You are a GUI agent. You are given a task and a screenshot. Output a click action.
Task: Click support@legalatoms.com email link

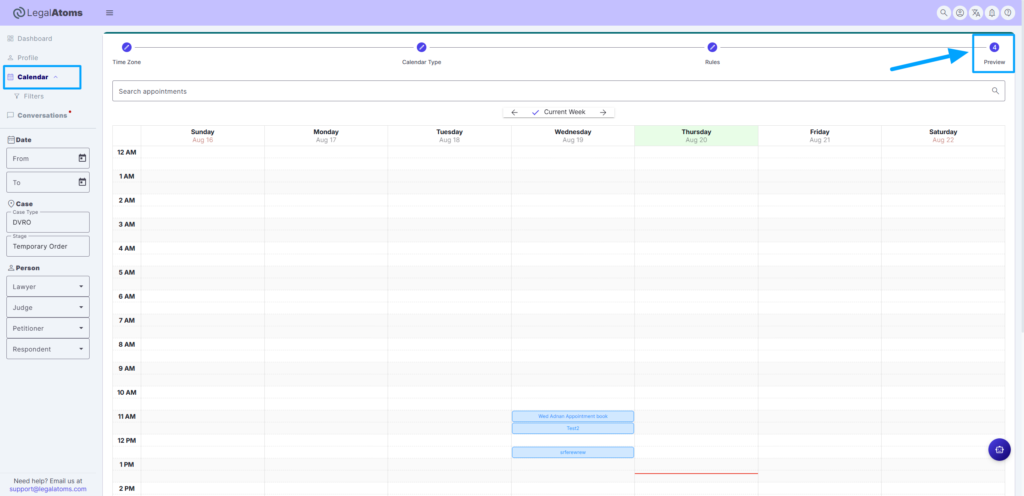coord(48,489)
